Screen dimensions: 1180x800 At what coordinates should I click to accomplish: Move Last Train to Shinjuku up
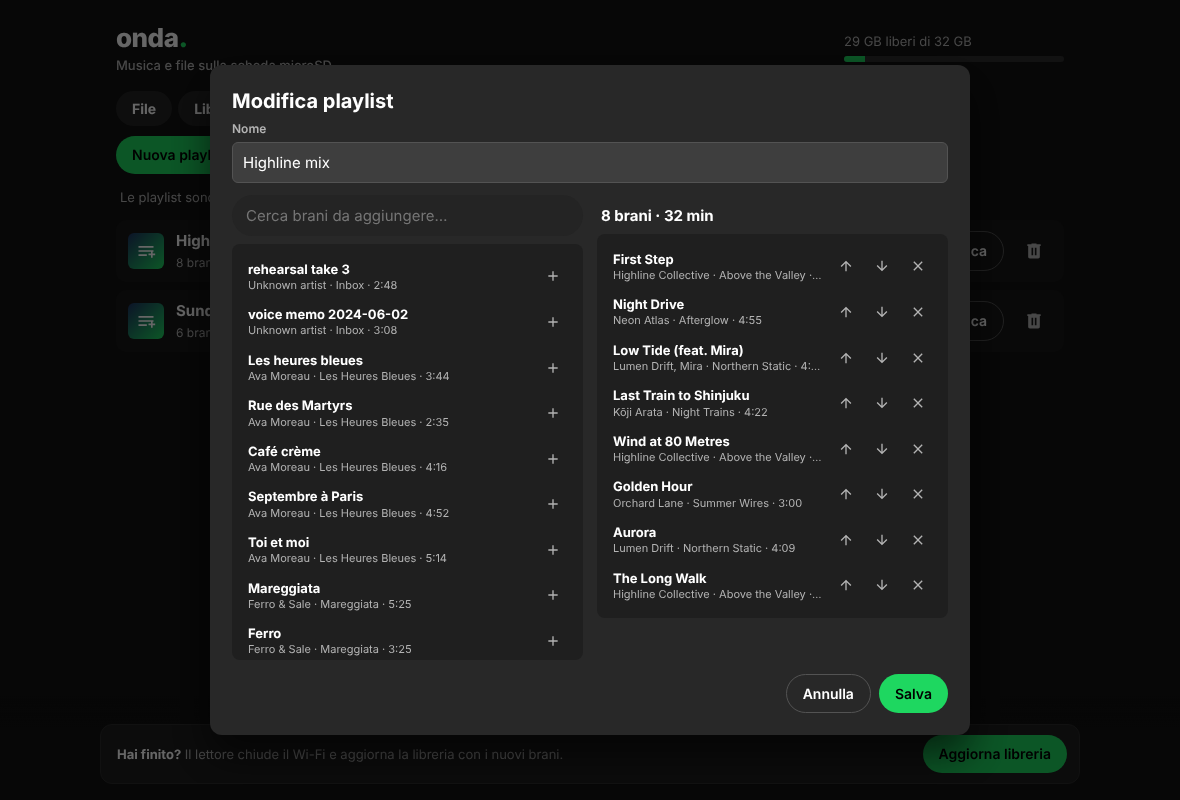(x=846, y=403)
